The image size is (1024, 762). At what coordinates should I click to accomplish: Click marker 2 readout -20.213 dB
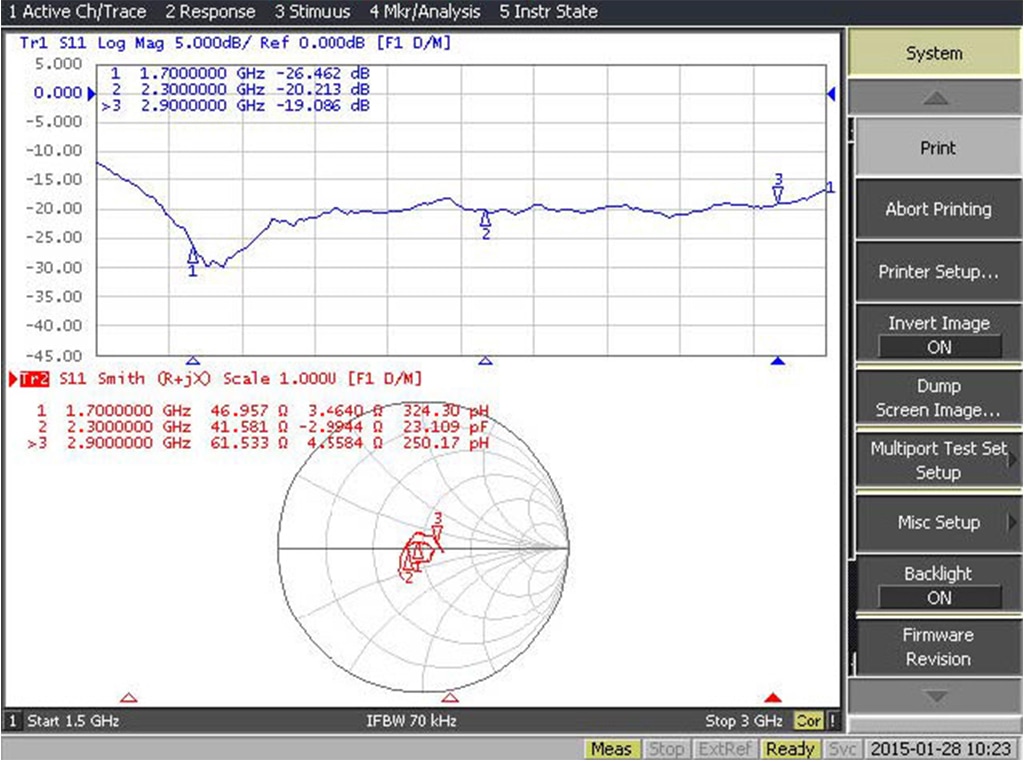(323, 89)
